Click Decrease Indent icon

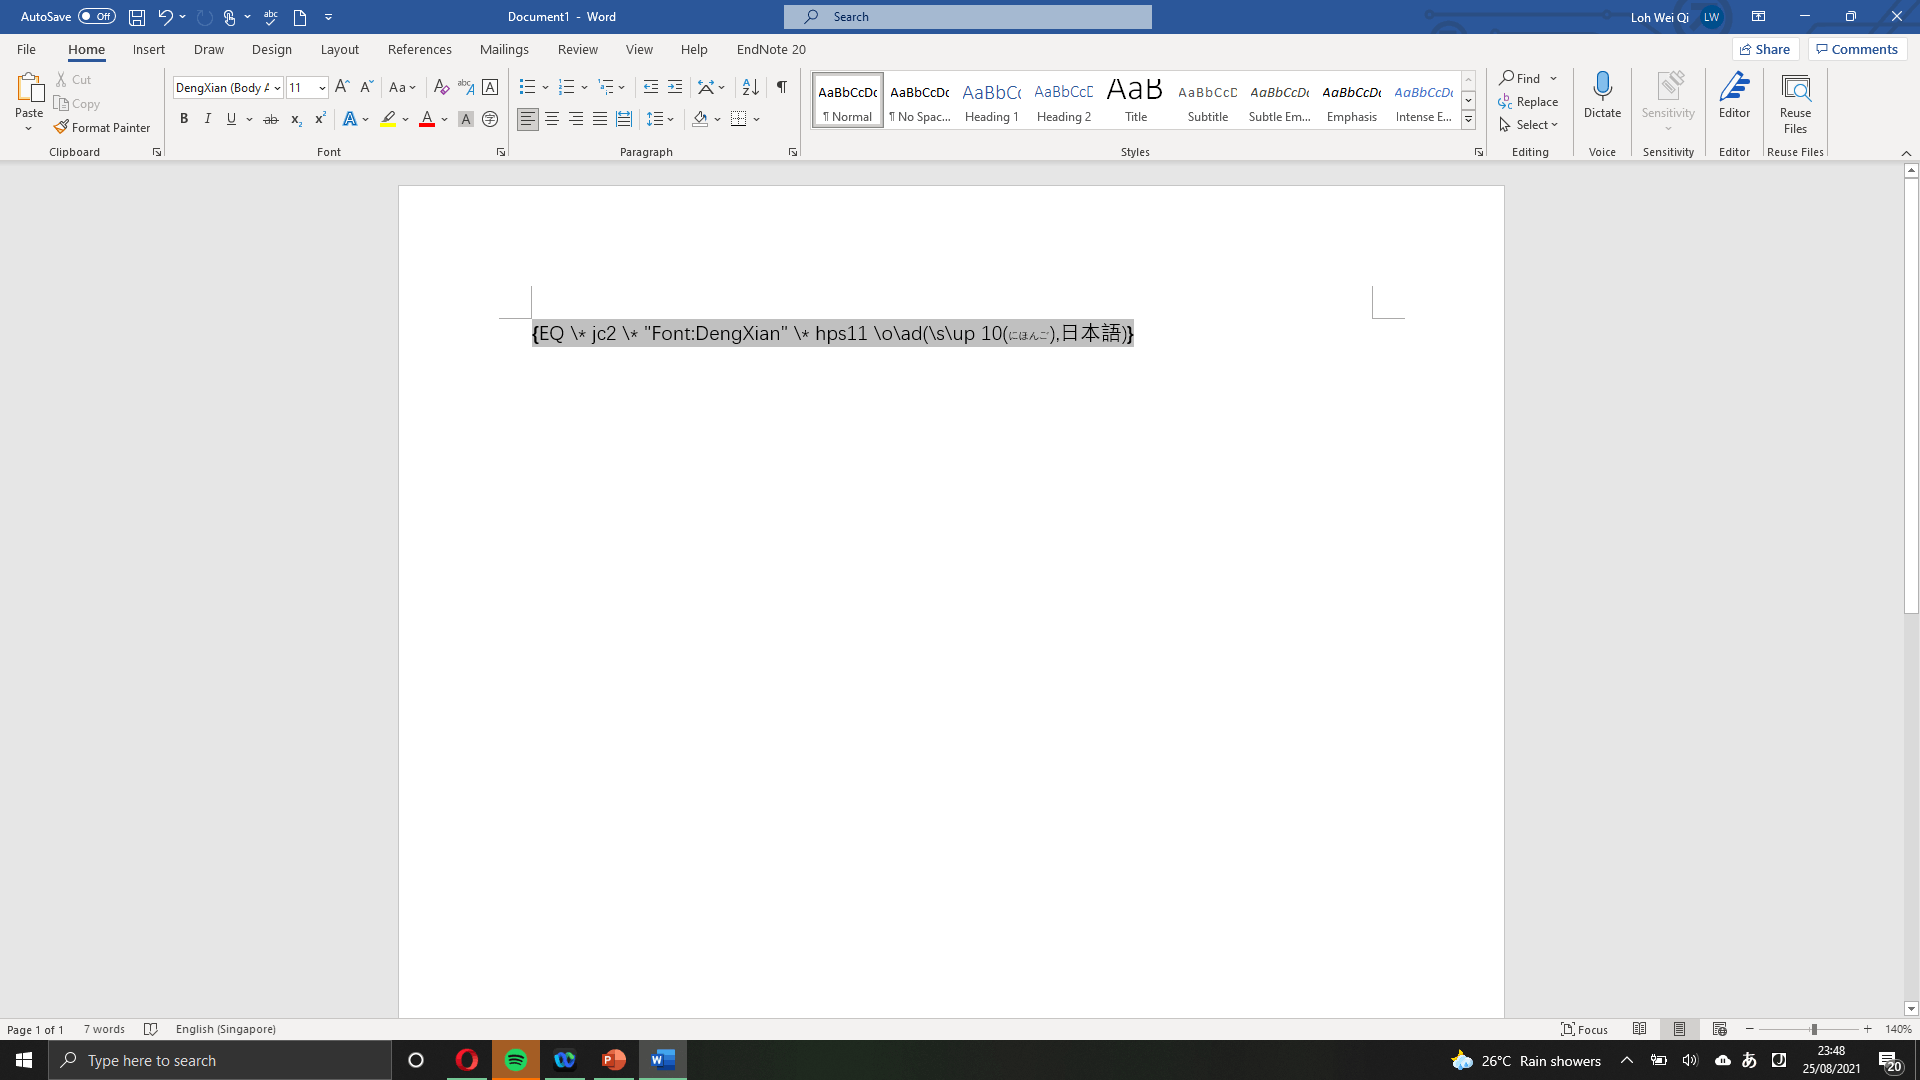click(651, 88)
